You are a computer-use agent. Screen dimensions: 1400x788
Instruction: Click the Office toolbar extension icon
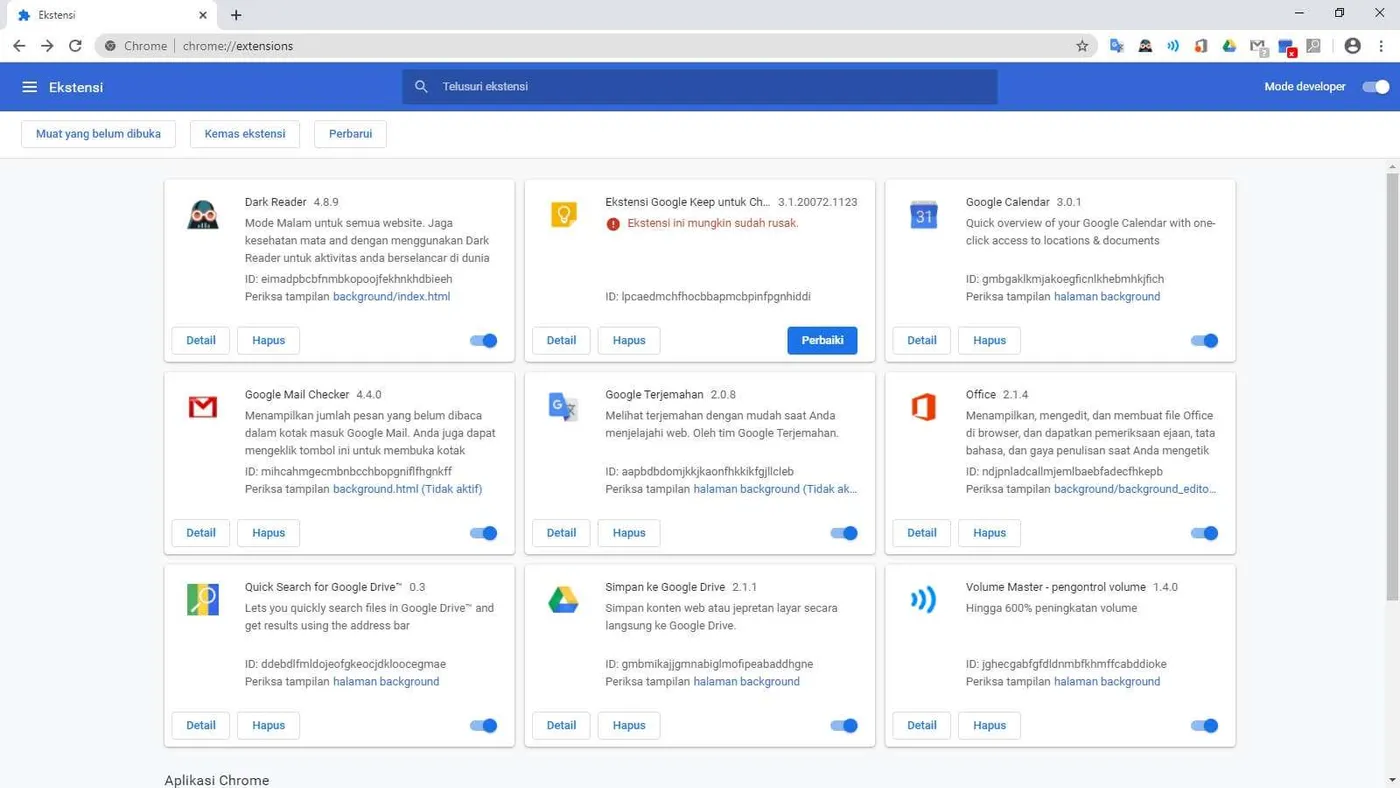(x=1201, y=46)
